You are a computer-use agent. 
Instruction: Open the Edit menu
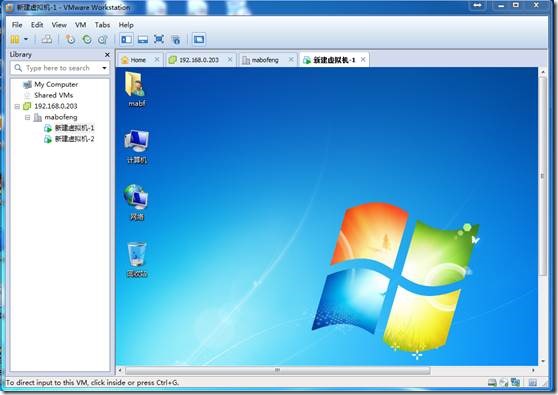point(37,25)
